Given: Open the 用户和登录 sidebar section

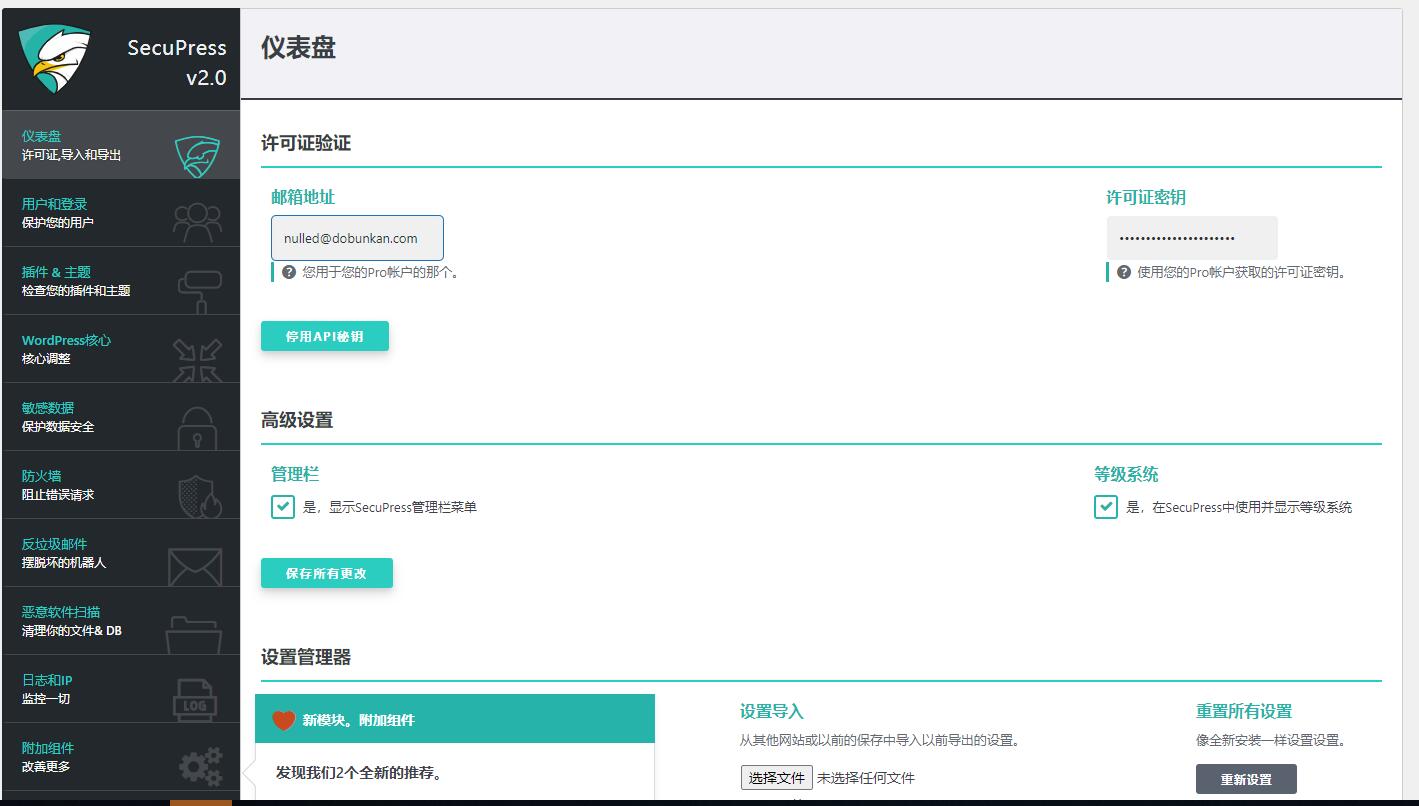Looking at the screenshot, I should (x=121, y=213).
